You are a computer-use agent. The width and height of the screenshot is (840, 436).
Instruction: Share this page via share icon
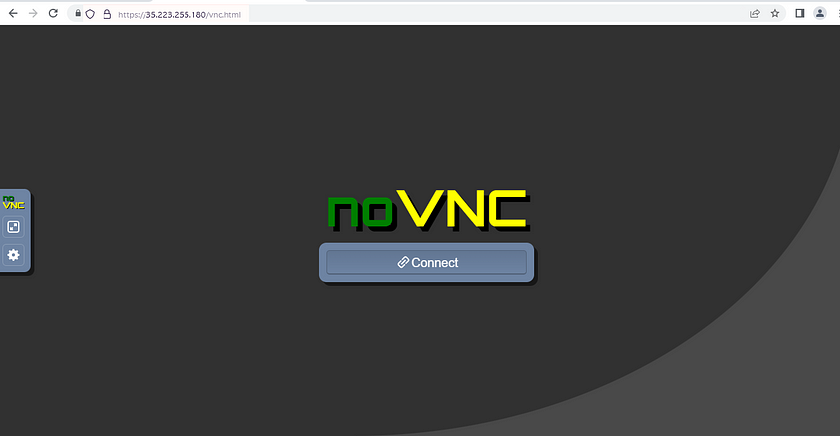click(755, 13)
